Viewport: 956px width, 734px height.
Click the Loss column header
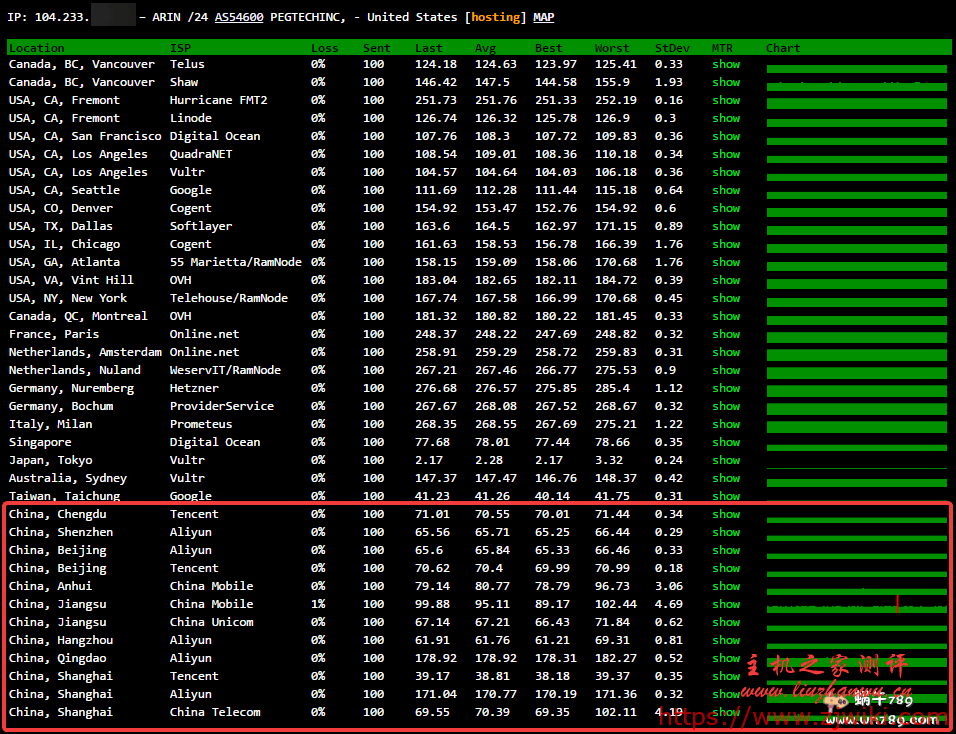[324, 47]
